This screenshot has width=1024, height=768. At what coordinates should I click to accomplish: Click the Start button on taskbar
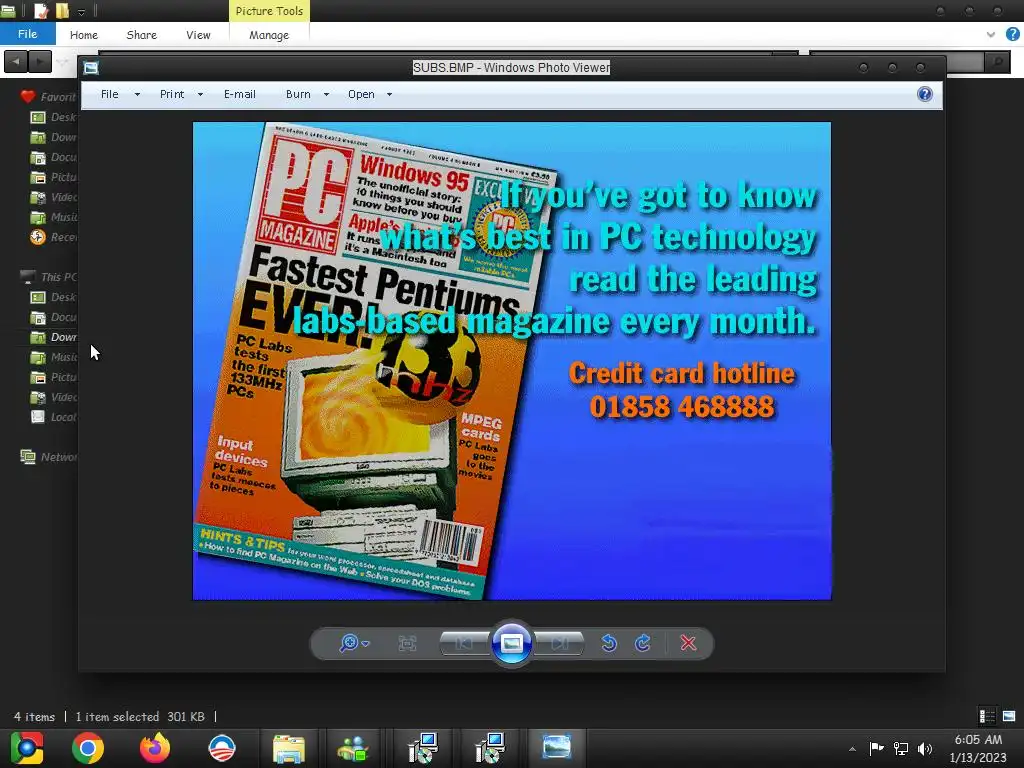[27, 748]
